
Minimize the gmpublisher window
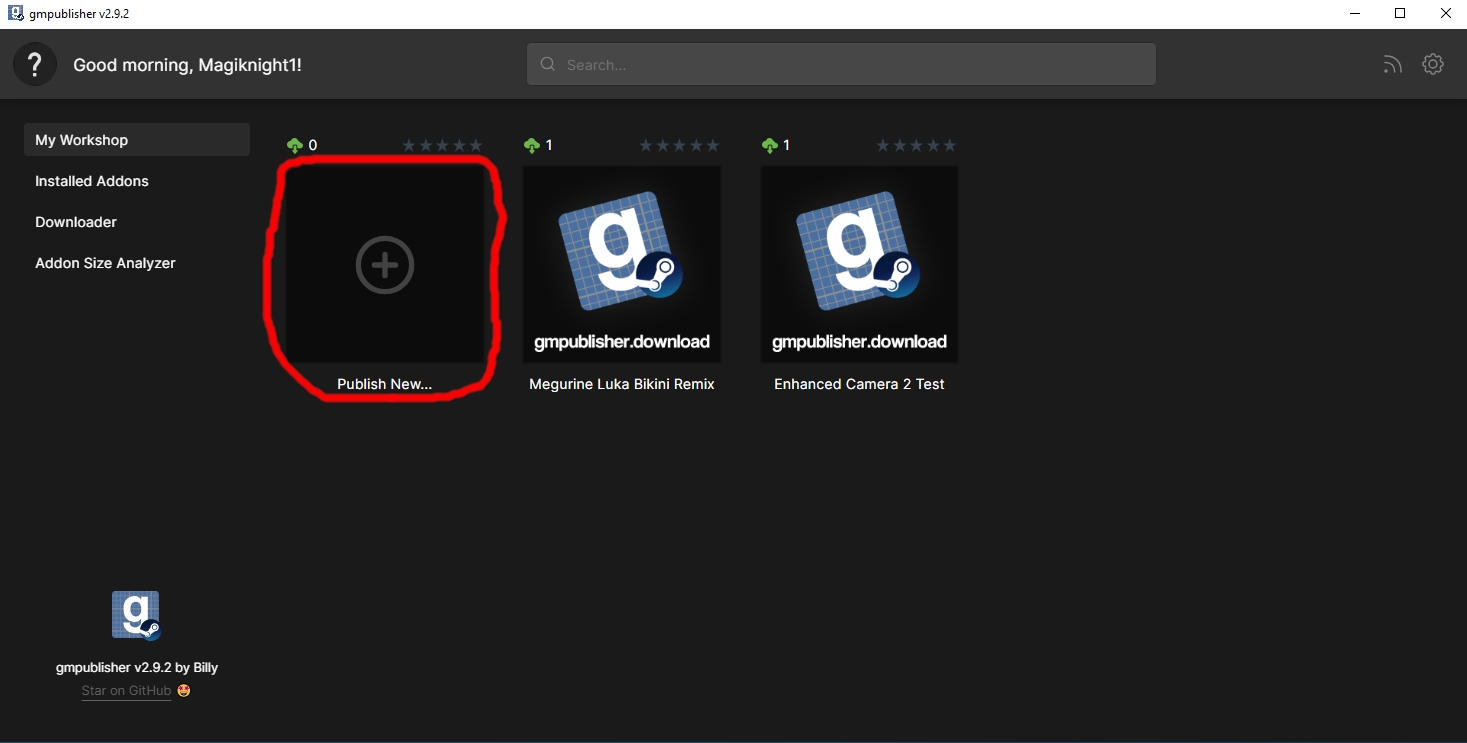coord(1354,14)
